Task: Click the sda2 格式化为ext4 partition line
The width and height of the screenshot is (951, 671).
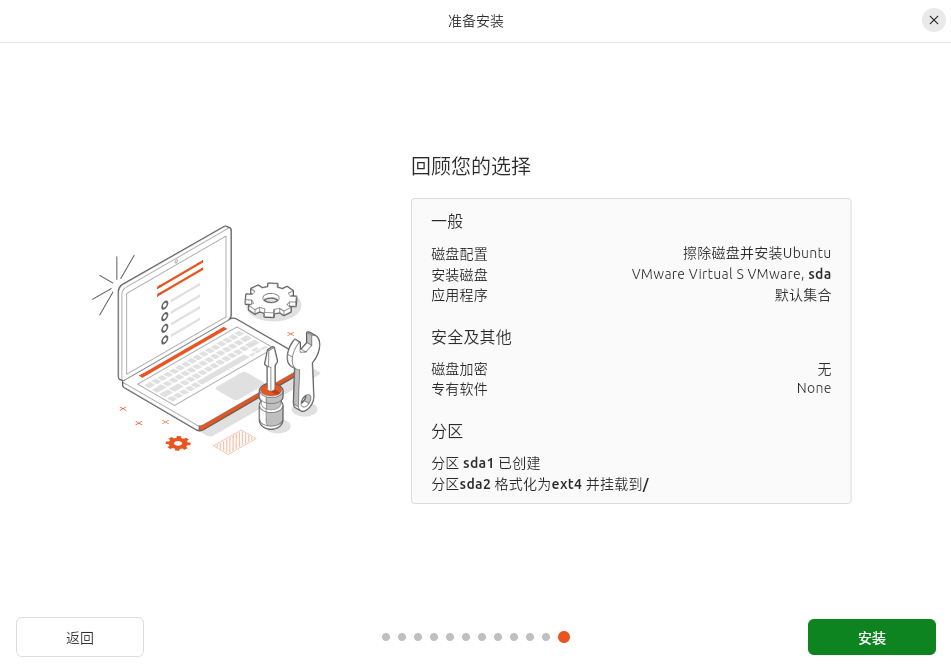Action: pyautogui.click(x=540, y=484)
